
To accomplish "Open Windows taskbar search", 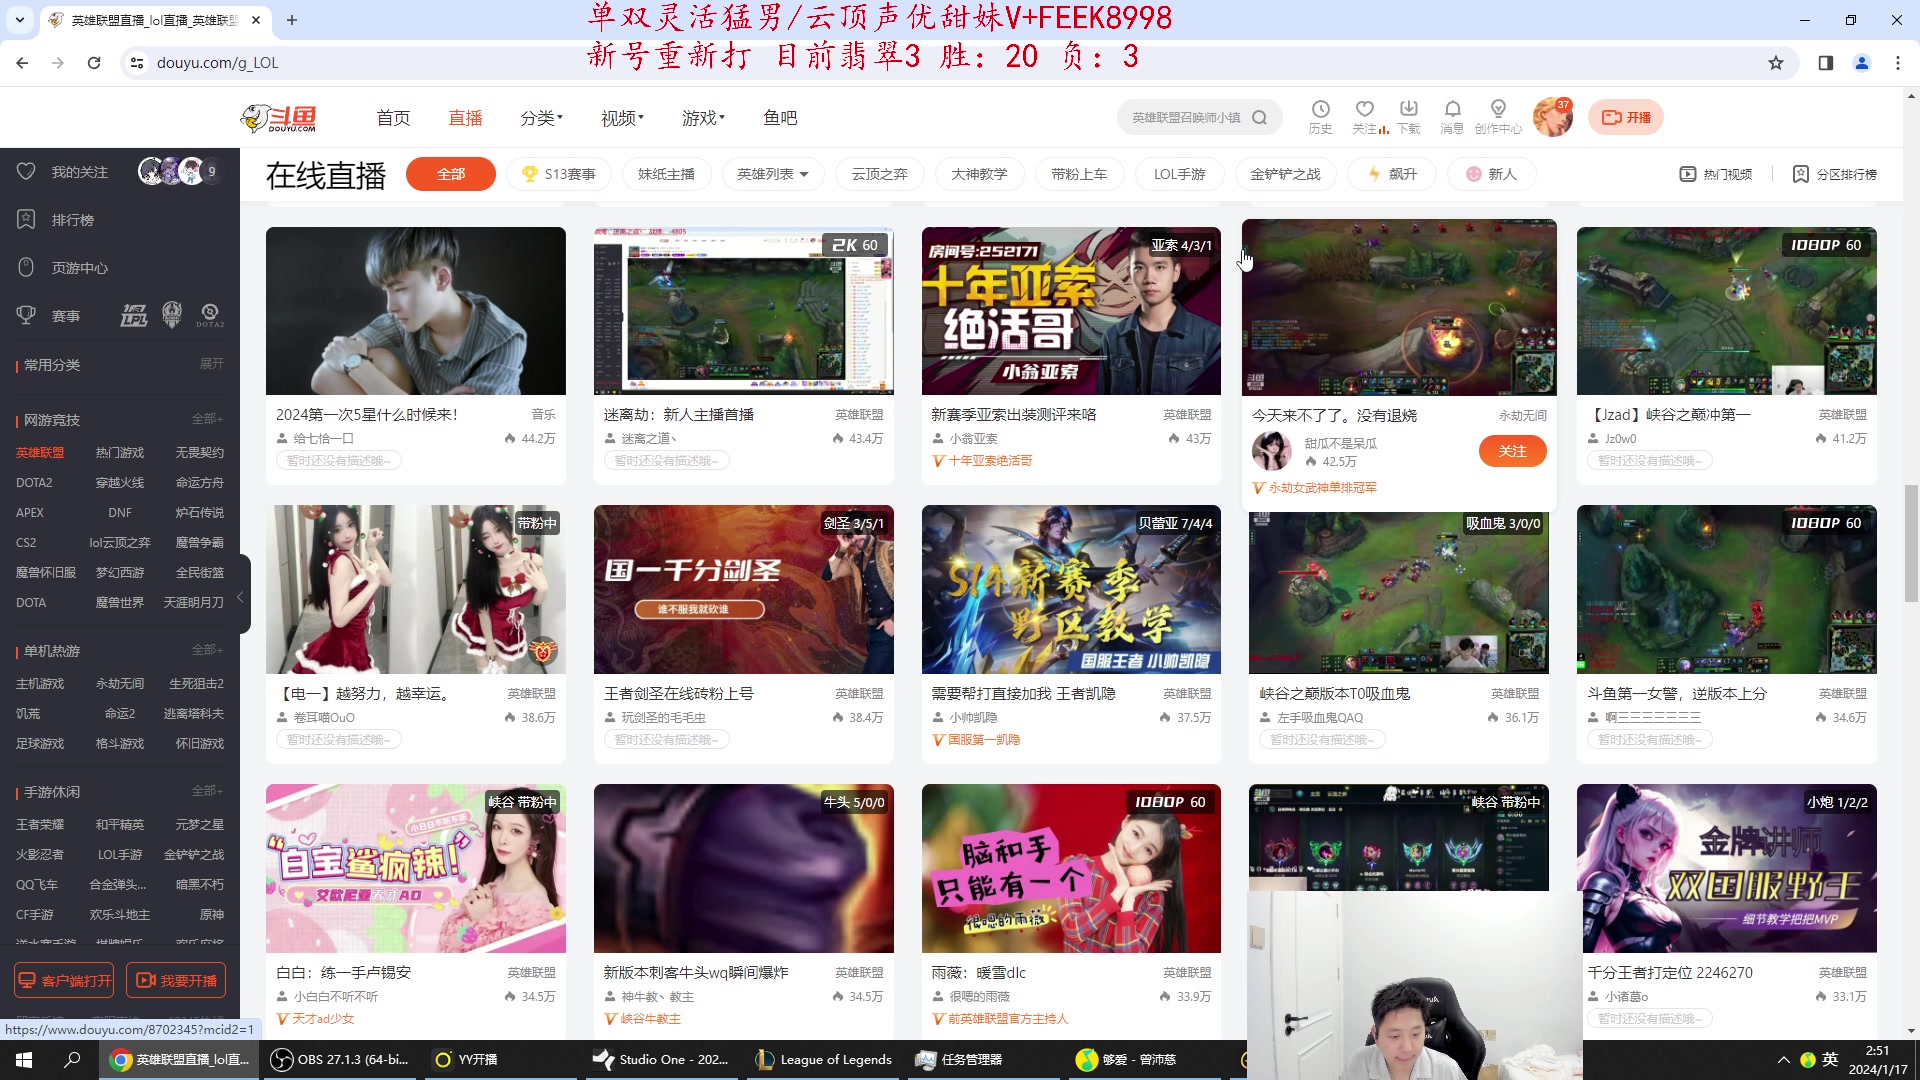I will point(72,1060).
